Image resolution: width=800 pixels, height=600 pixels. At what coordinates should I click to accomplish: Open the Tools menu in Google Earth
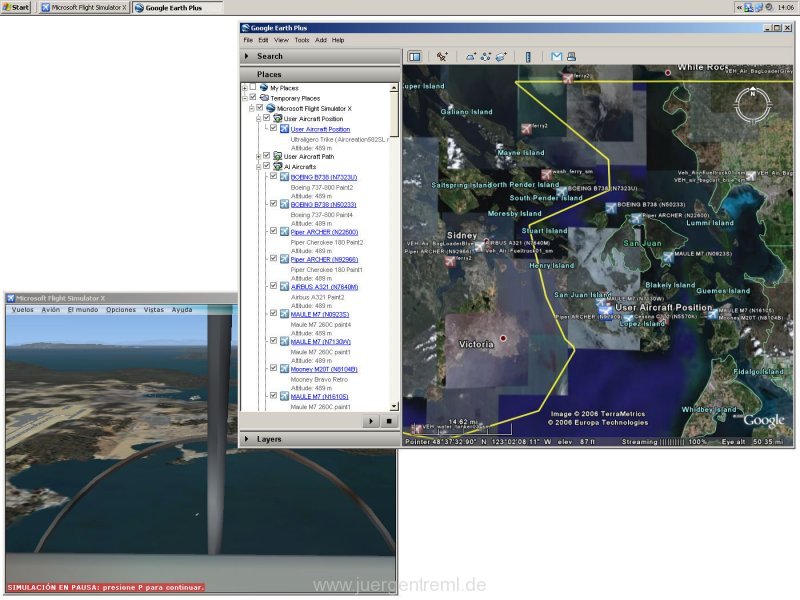302,40
